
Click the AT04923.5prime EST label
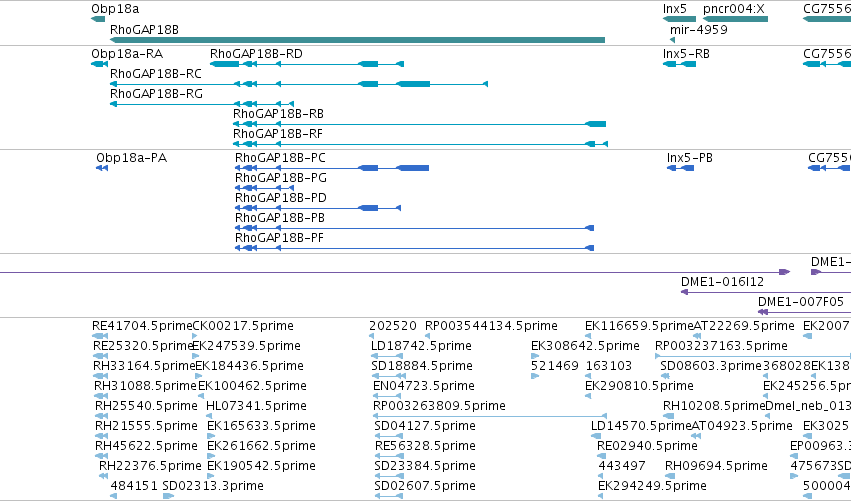[742, 427]
